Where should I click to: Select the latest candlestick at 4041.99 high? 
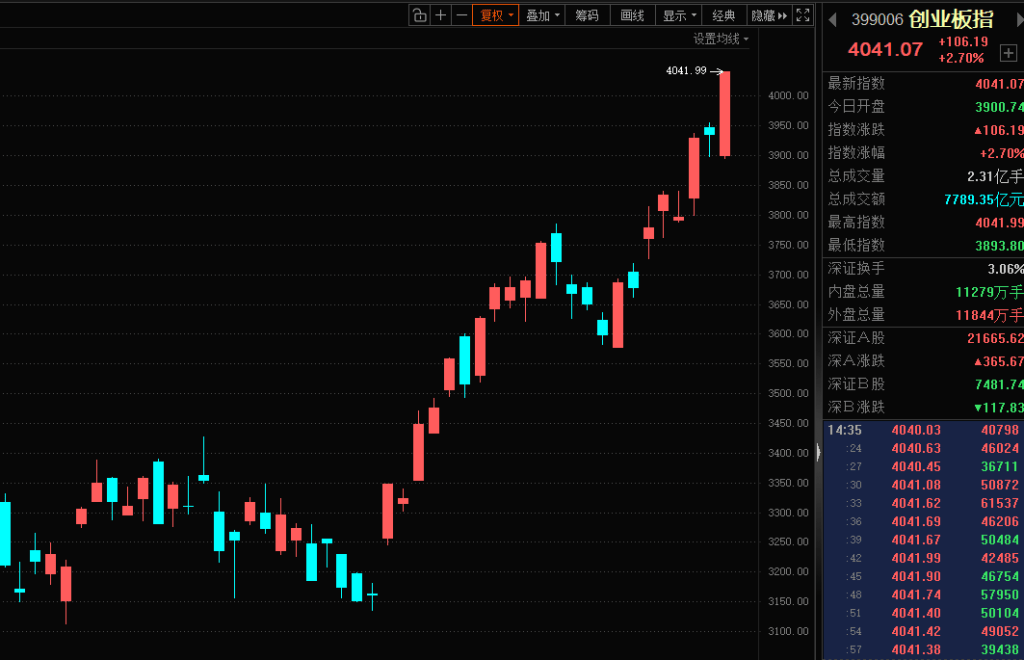click(724, 114)
